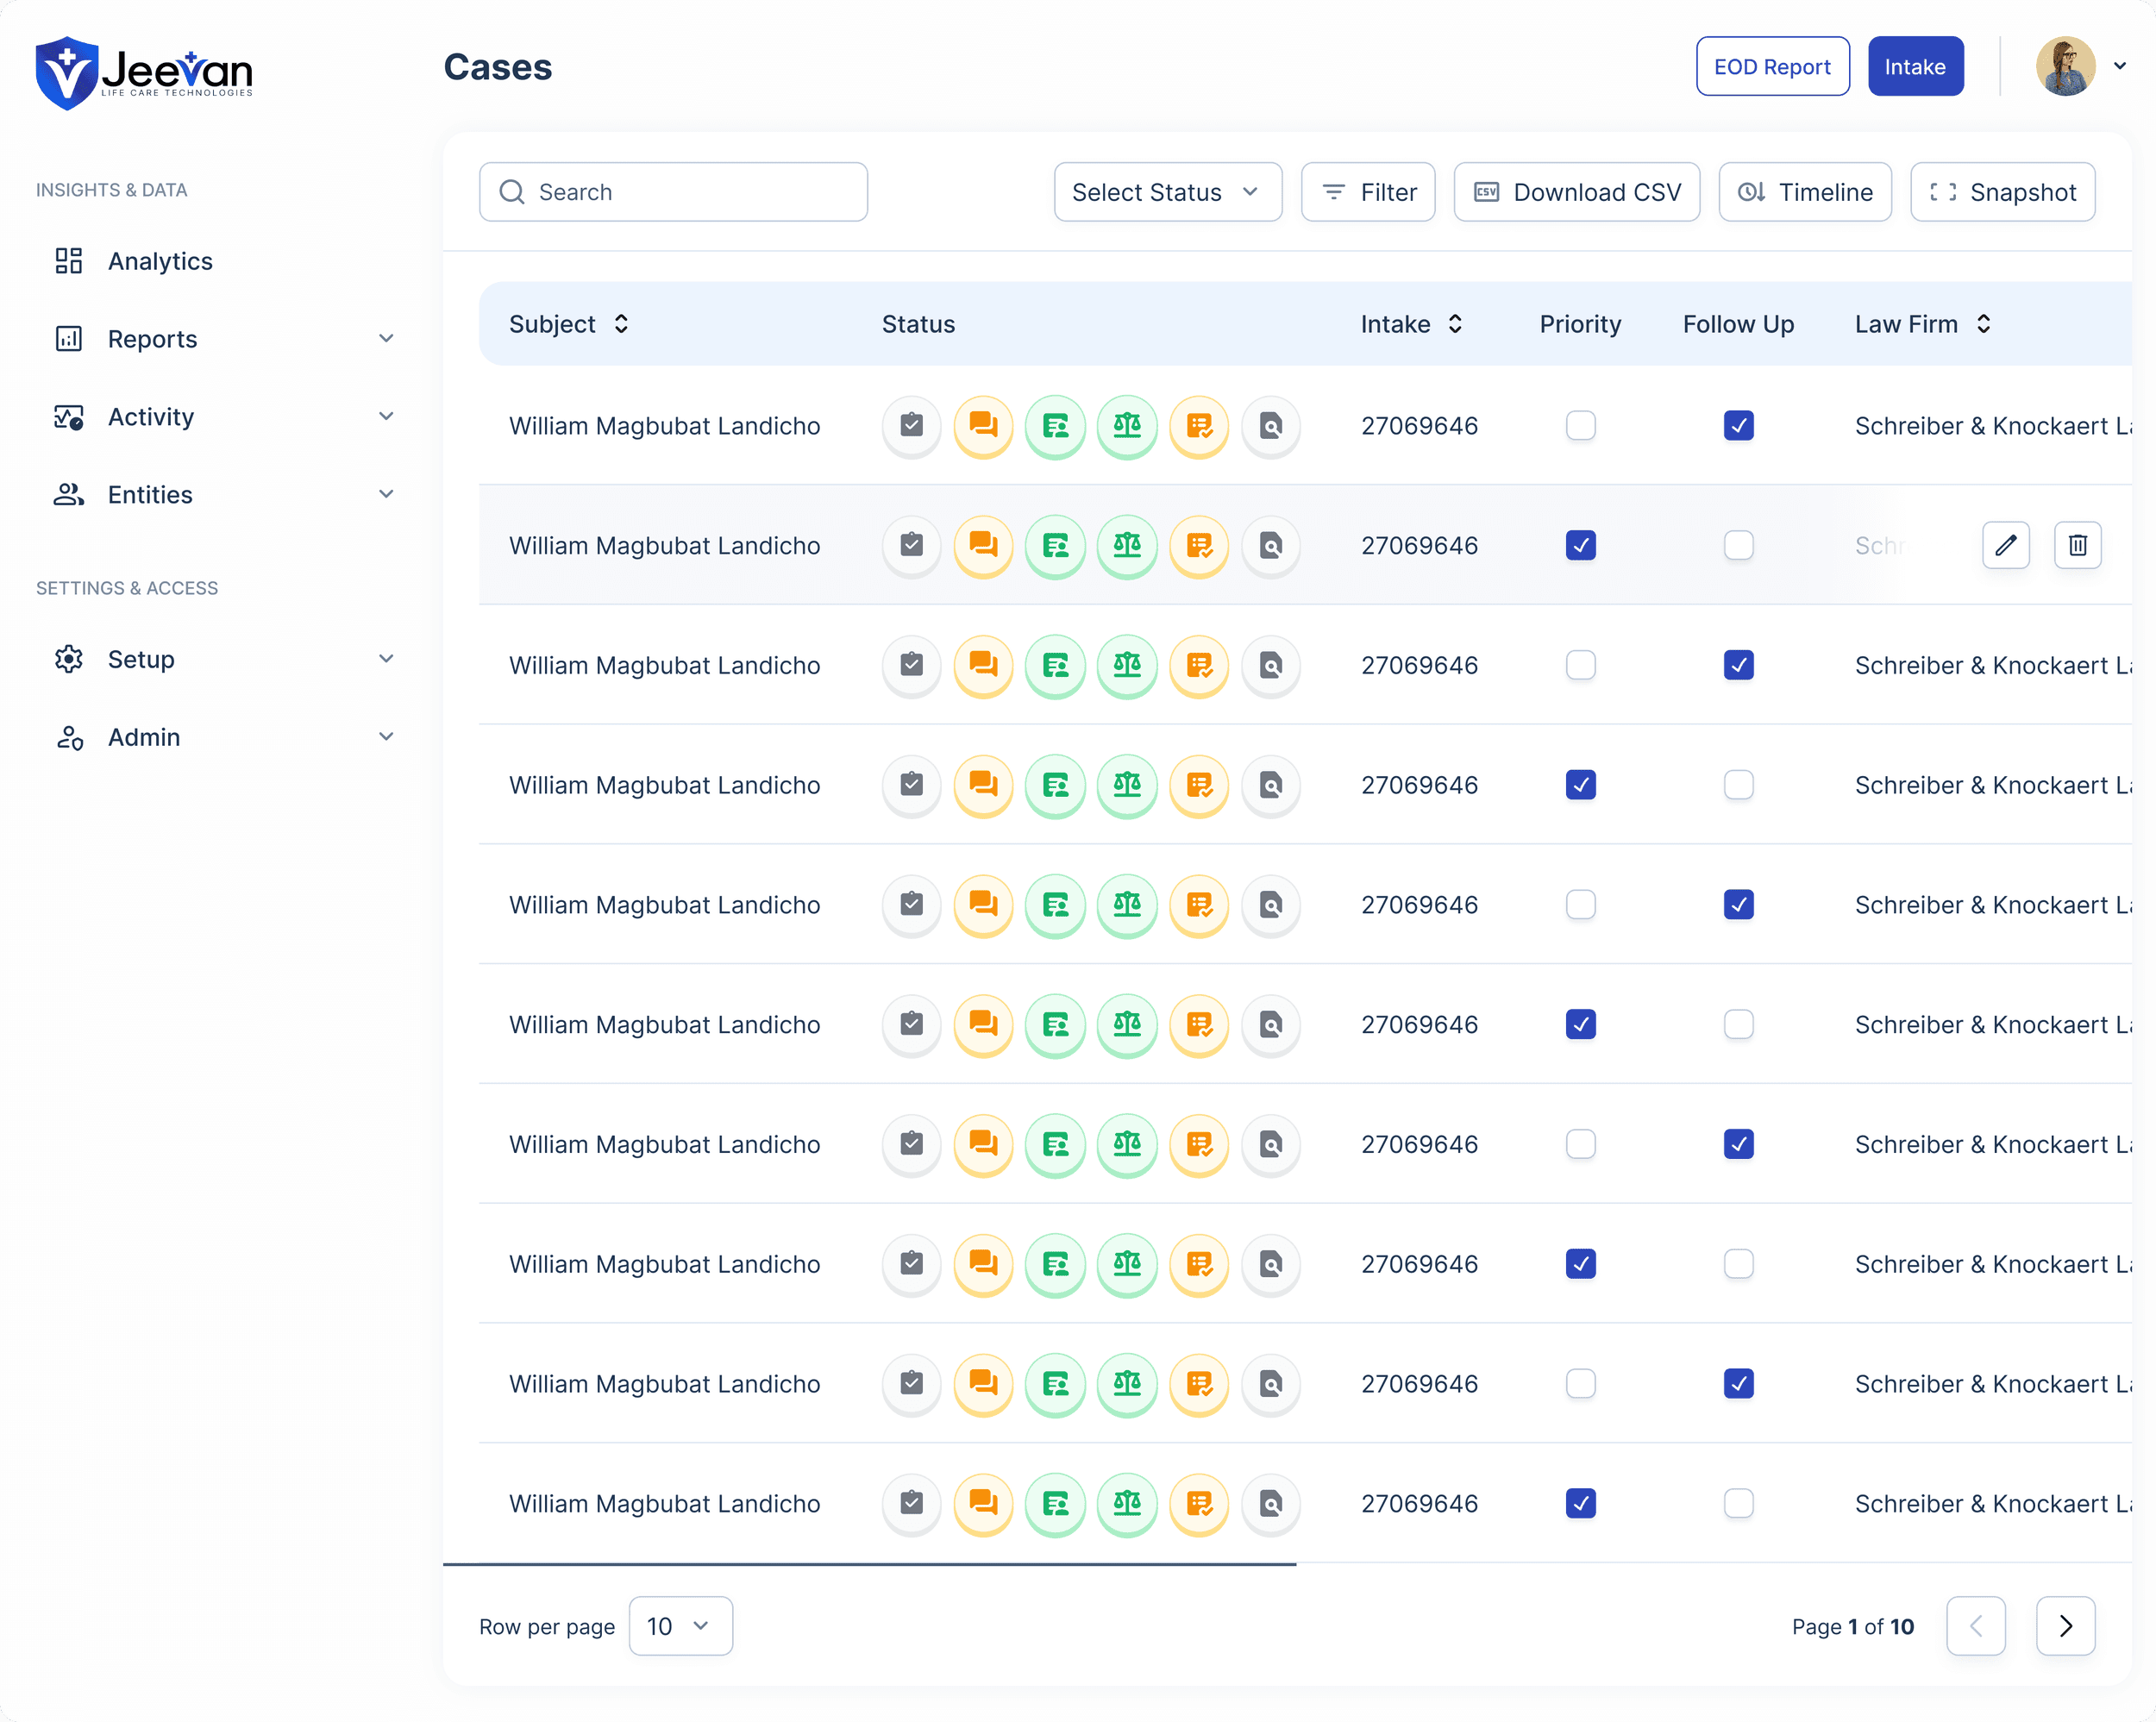Click the EOD Report button
This screenshot has width=2156, height=1722.
1772,67
